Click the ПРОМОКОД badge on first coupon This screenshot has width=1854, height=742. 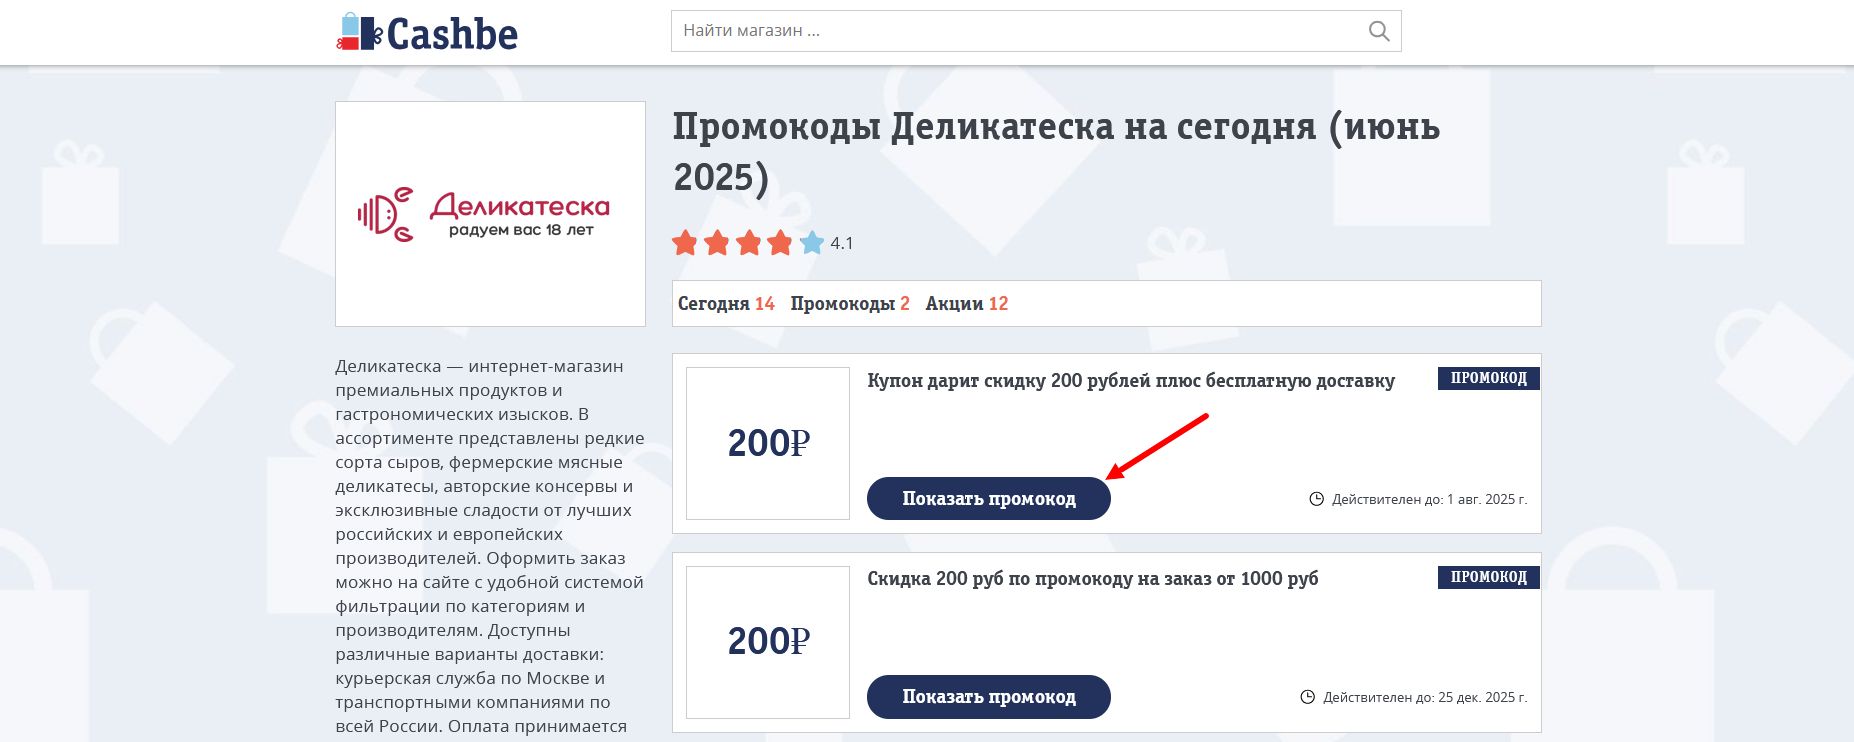(x=1489, y=378)
